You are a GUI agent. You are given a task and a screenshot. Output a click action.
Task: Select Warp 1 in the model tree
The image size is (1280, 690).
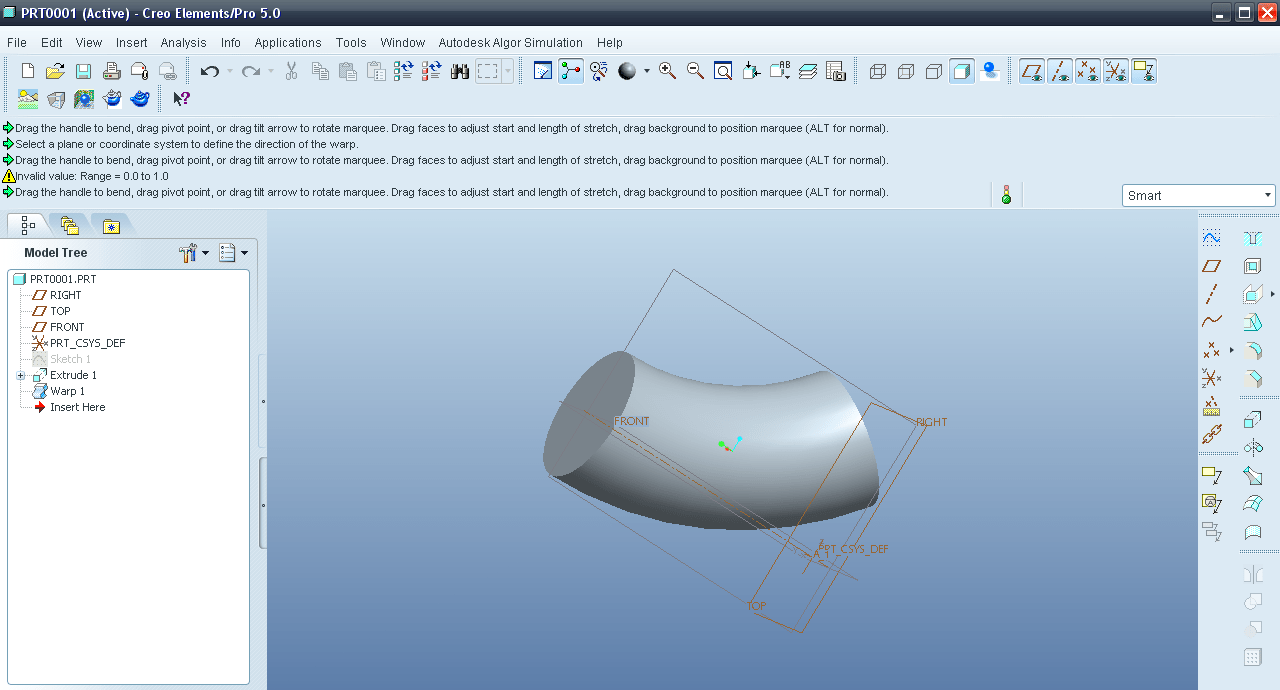coord(67,391)
